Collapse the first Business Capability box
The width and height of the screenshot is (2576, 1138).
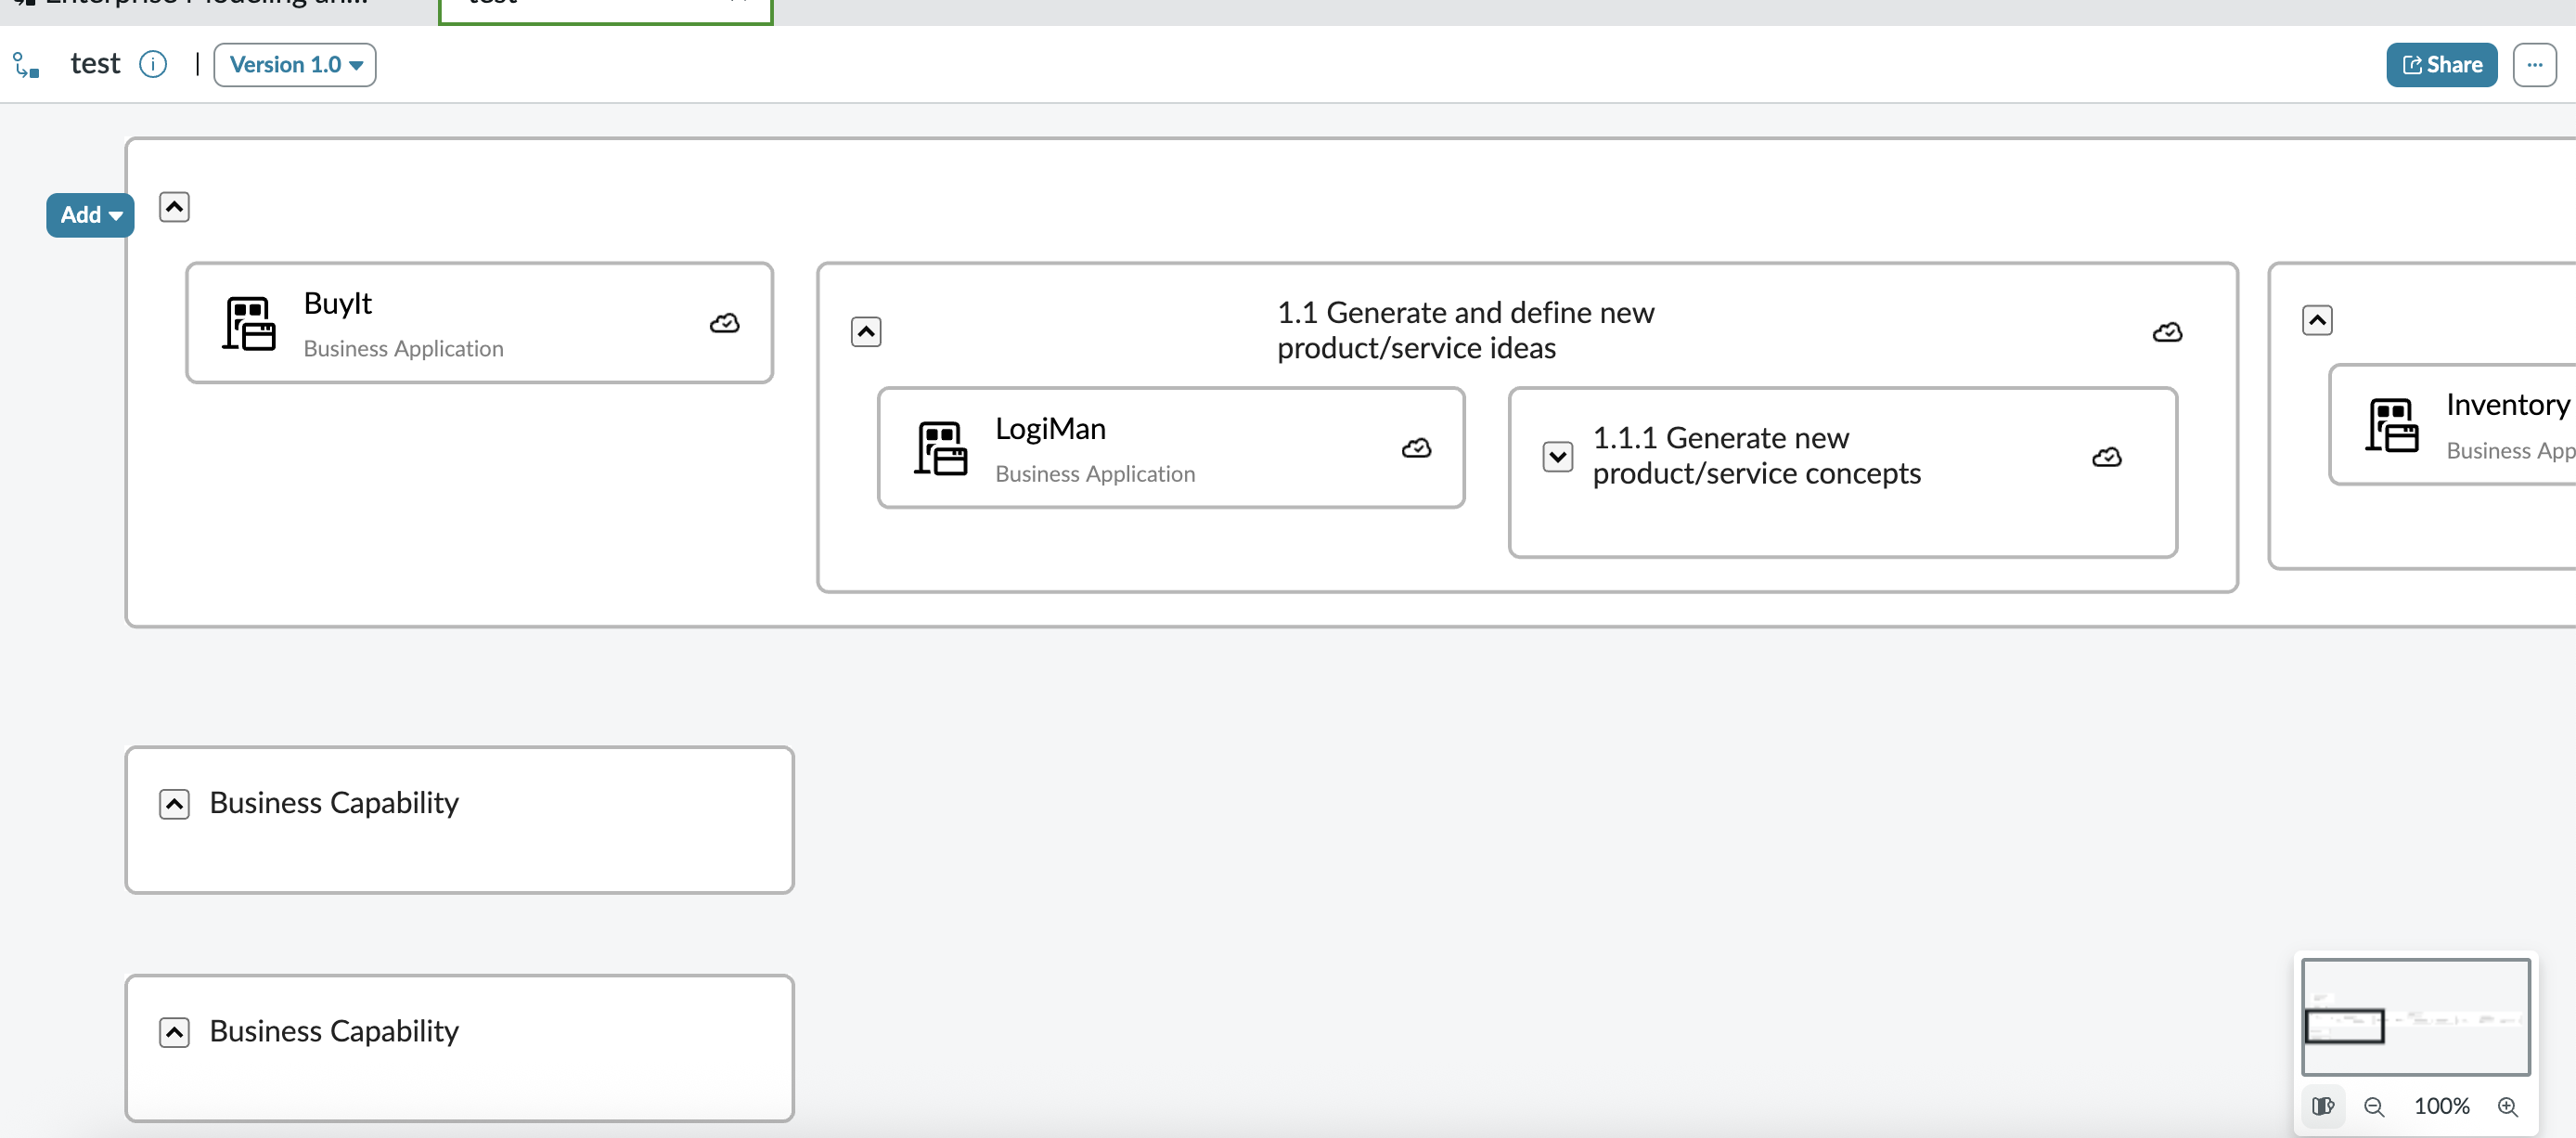(x=174, y=804)
